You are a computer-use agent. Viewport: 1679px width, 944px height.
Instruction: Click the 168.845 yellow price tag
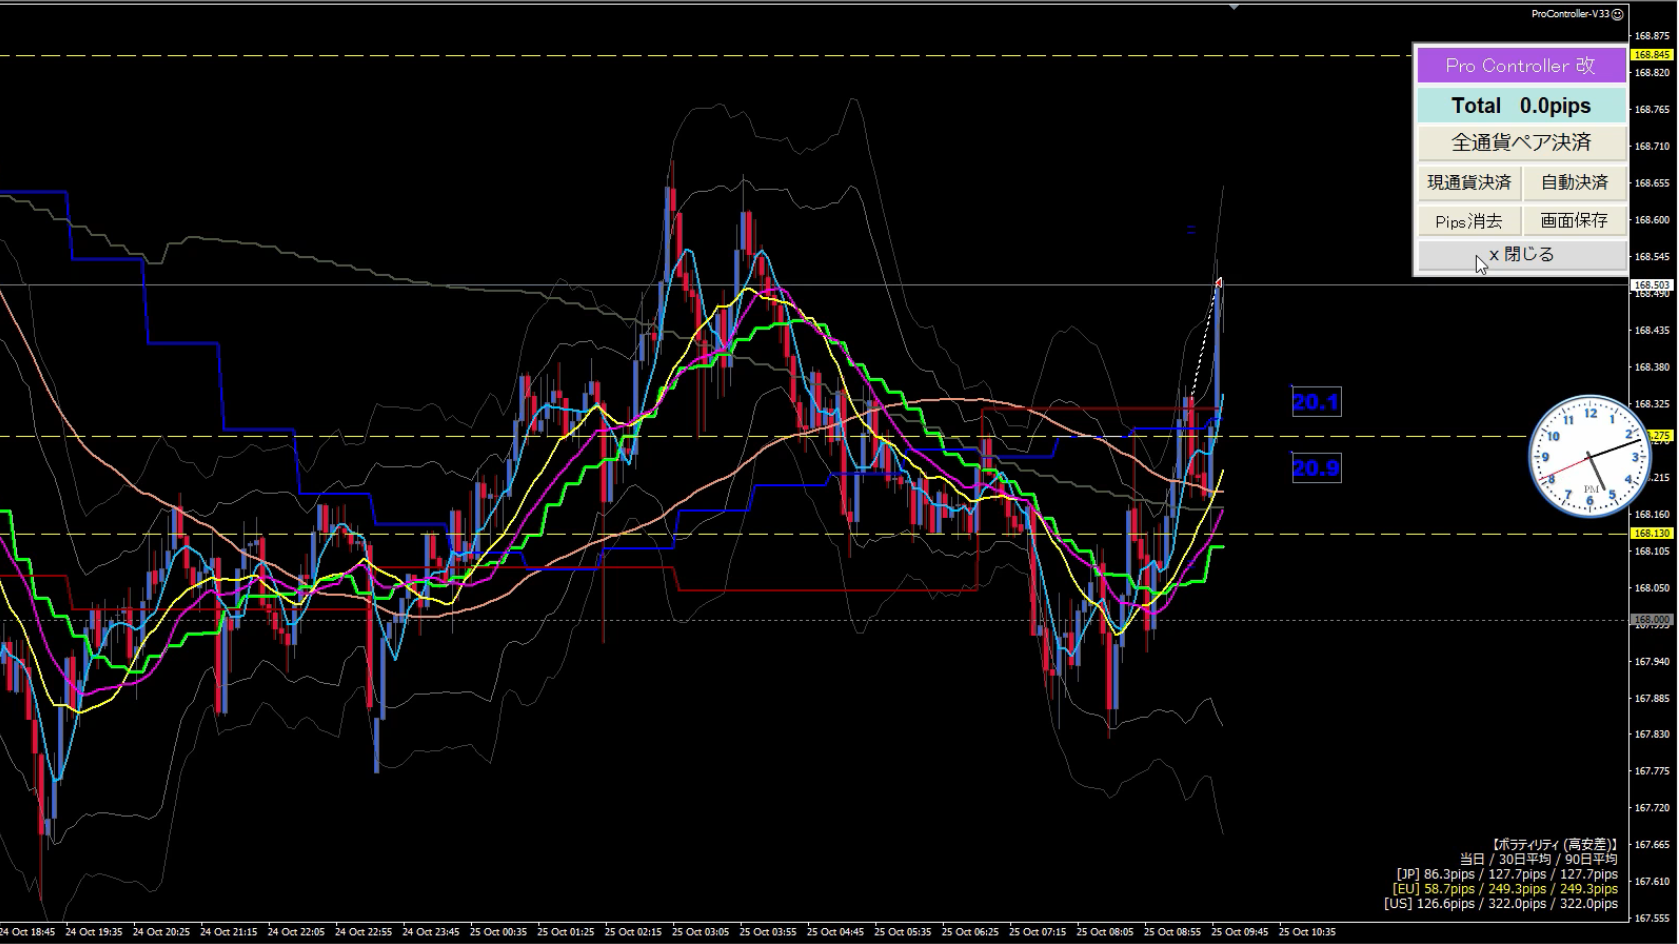[1652, 55]
